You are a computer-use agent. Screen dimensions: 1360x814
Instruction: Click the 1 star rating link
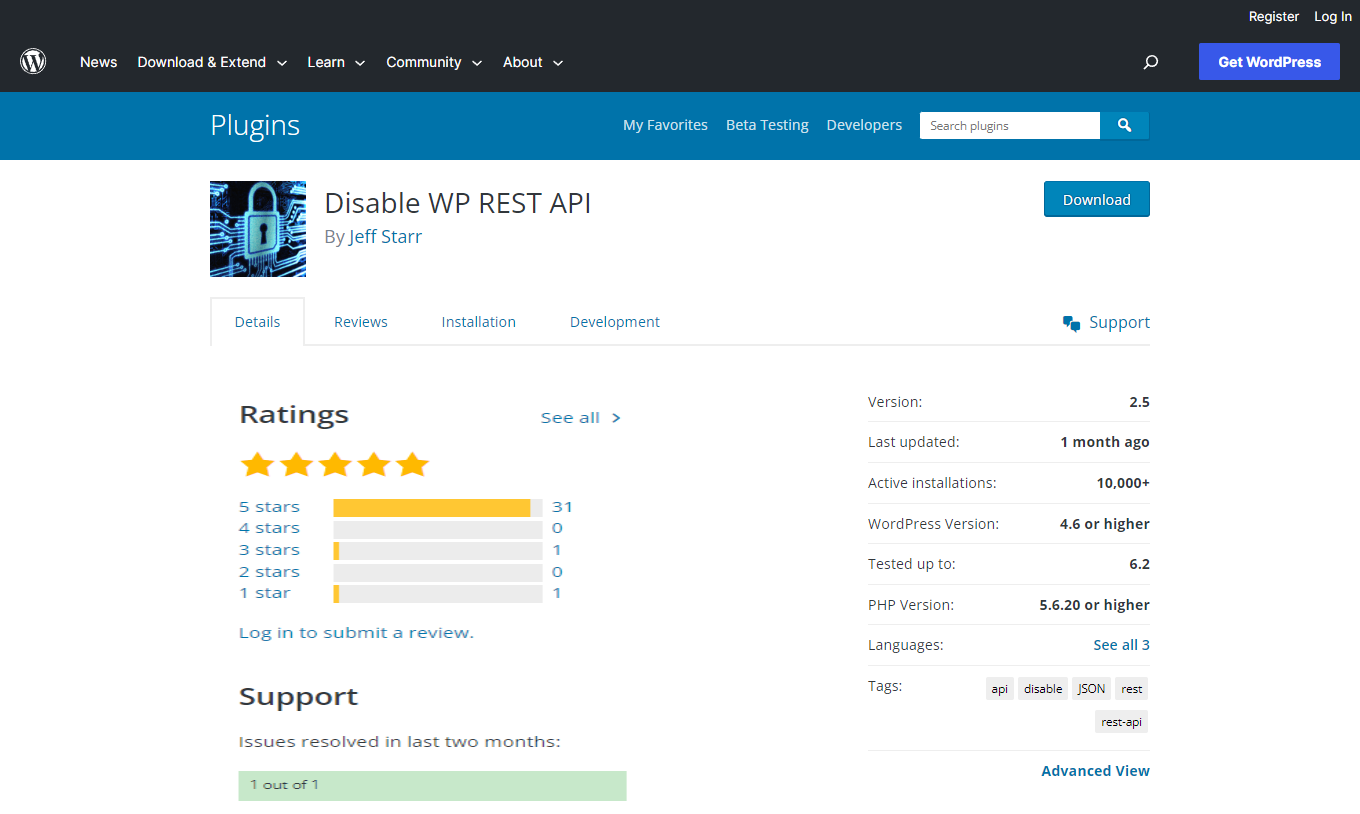(265, 593)
